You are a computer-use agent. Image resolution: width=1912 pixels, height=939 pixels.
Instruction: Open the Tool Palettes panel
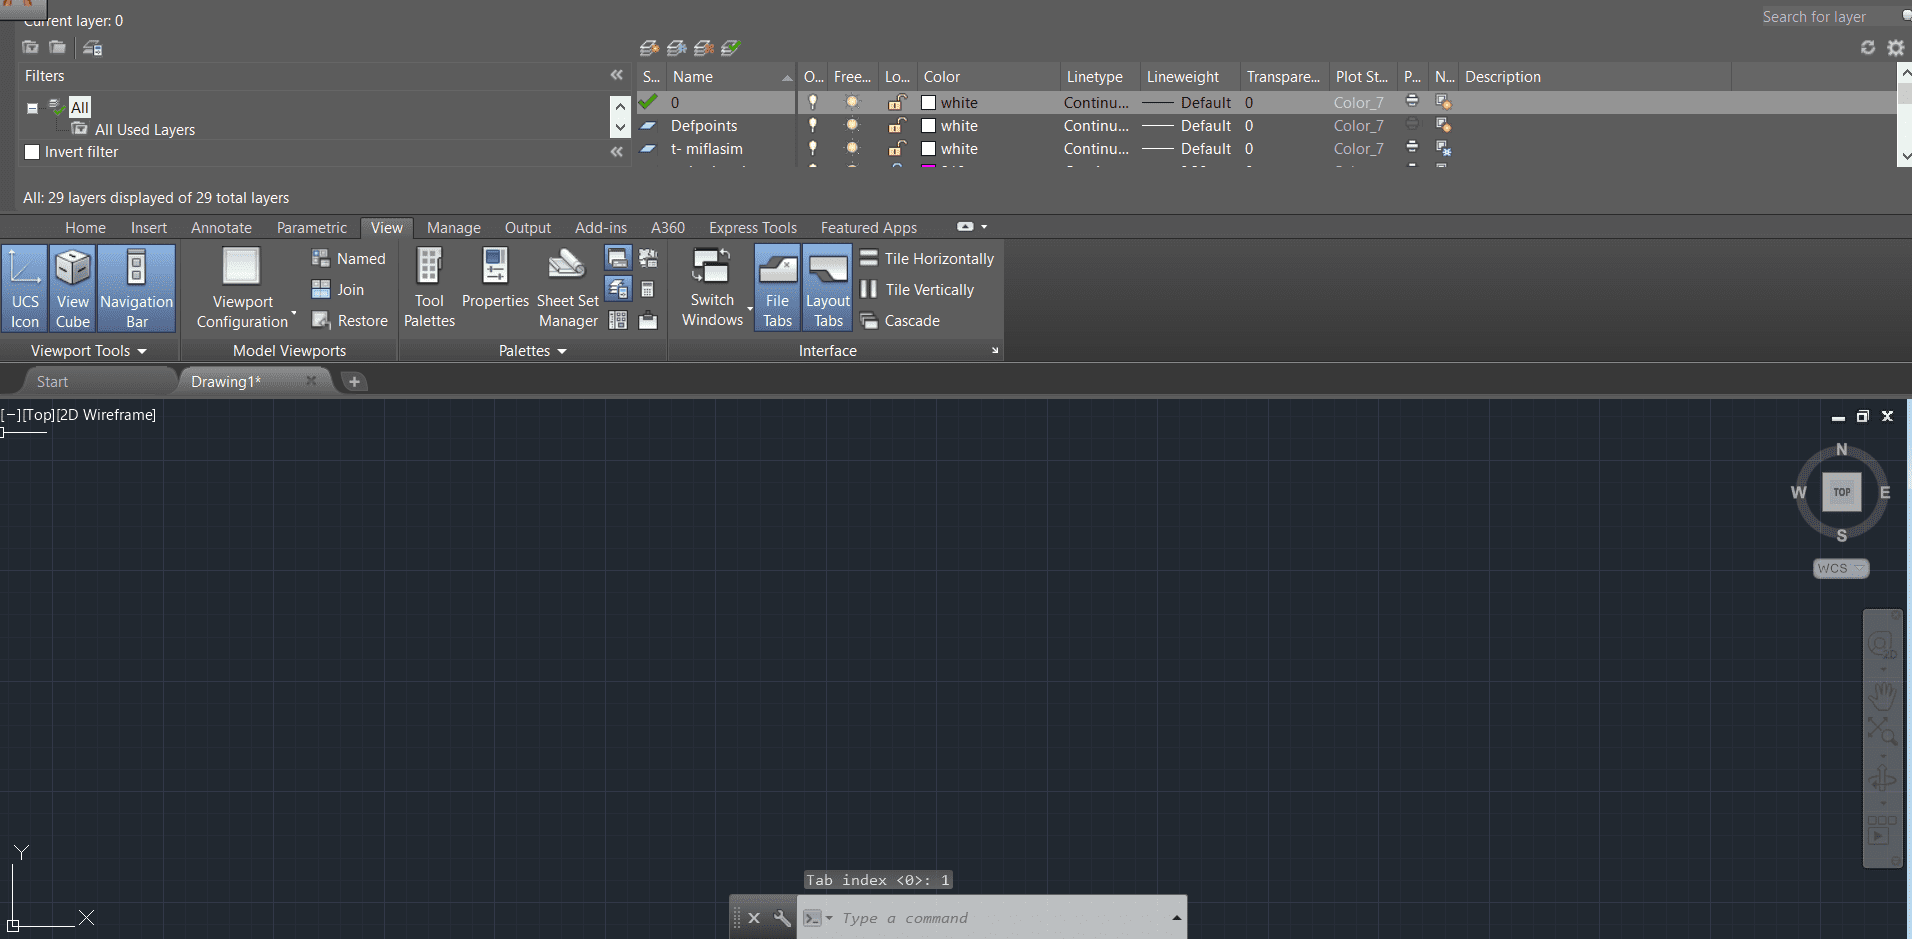pyautogui.click(x=429, y=288)
